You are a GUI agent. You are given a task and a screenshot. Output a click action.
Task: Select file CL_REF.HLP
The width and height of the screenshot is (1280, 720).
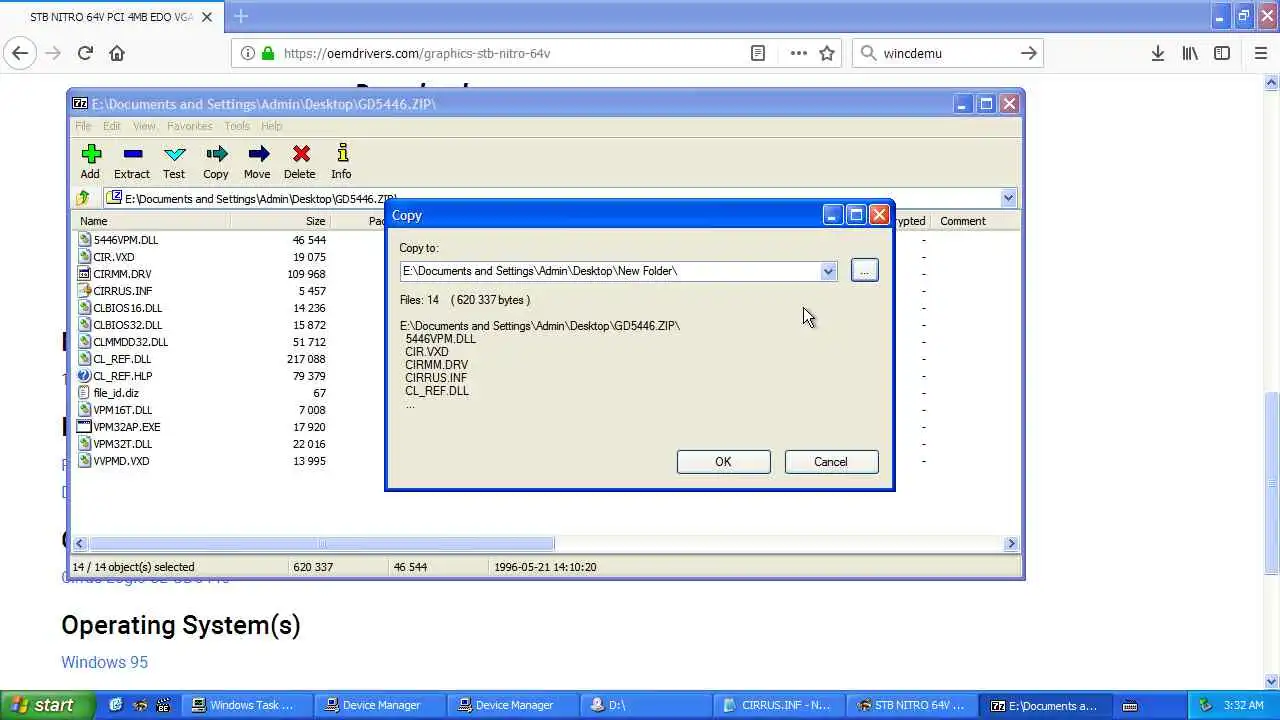click(x=122, y=376)
